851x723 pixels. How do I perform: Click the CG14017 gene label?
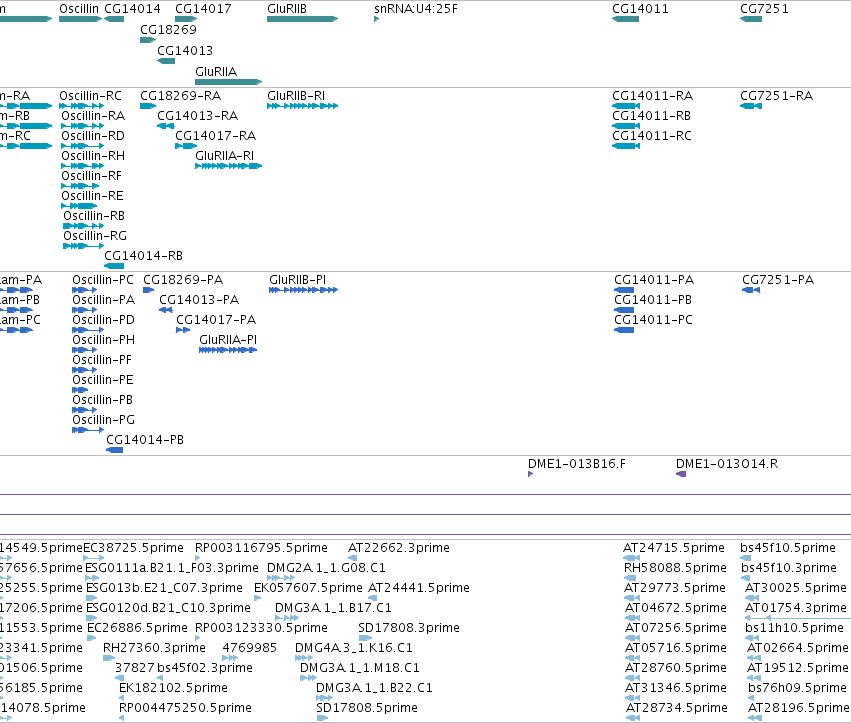point(203,9)
